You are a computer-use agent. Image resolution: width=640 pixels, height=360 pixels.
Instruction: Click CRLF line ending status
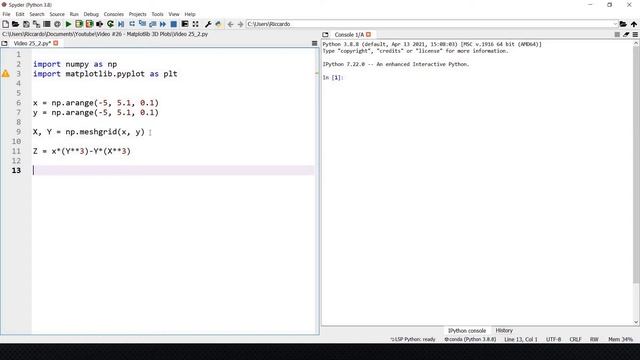tap(576, 339)
